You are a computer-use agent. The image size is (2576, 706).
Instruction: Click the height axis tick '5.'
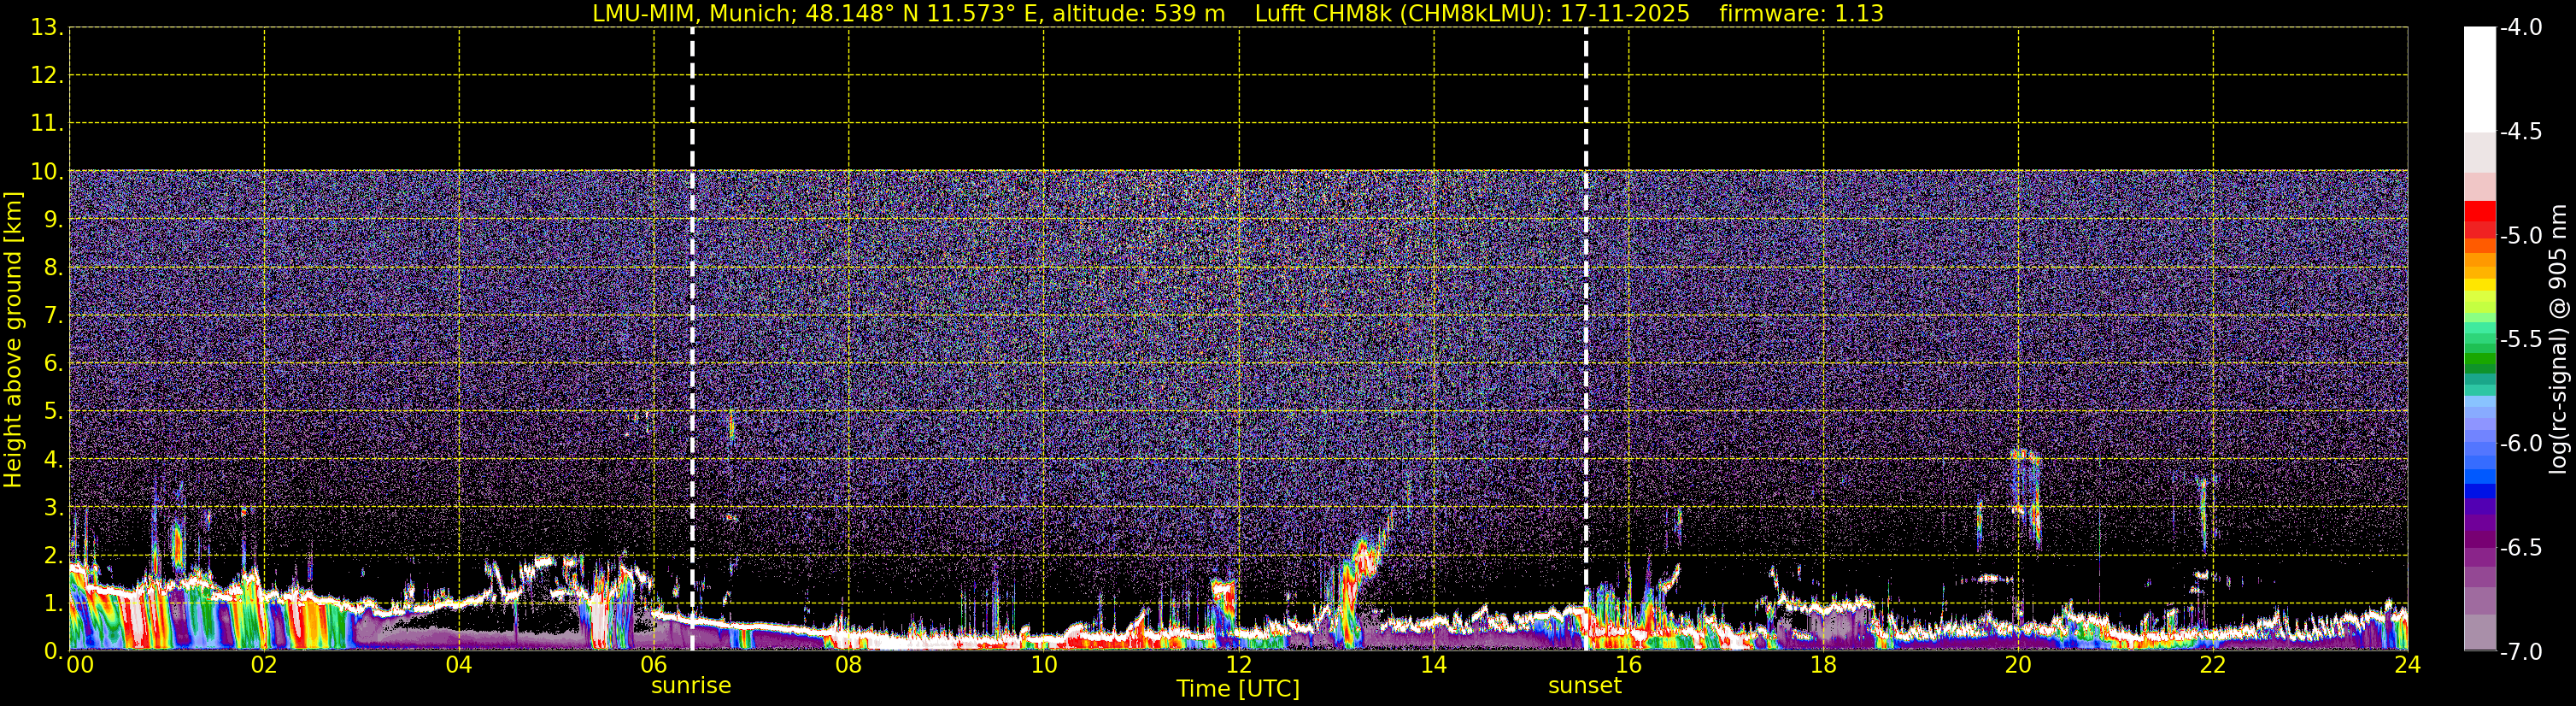(x=53, y=411)
